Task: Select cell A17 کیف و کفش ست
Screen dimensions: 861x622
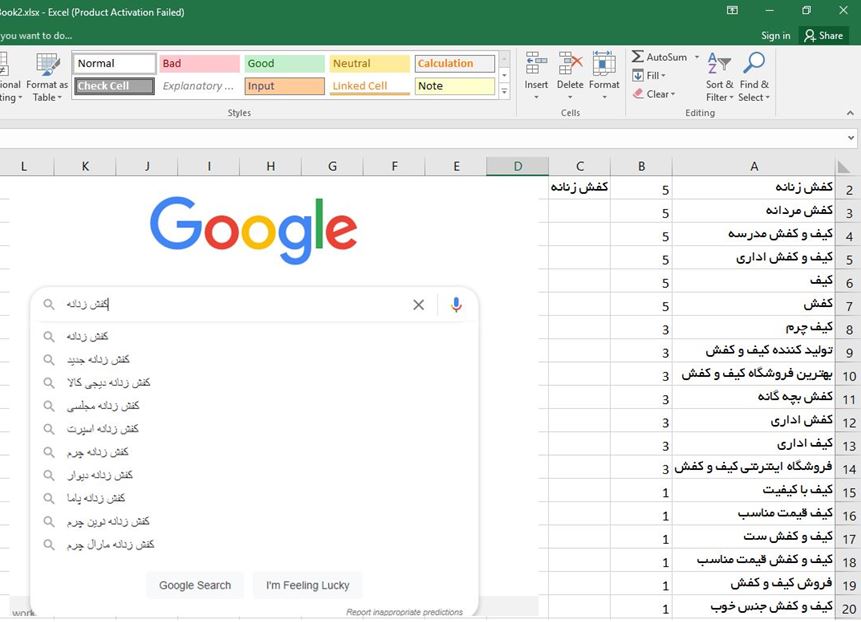Action: point(754,536)
